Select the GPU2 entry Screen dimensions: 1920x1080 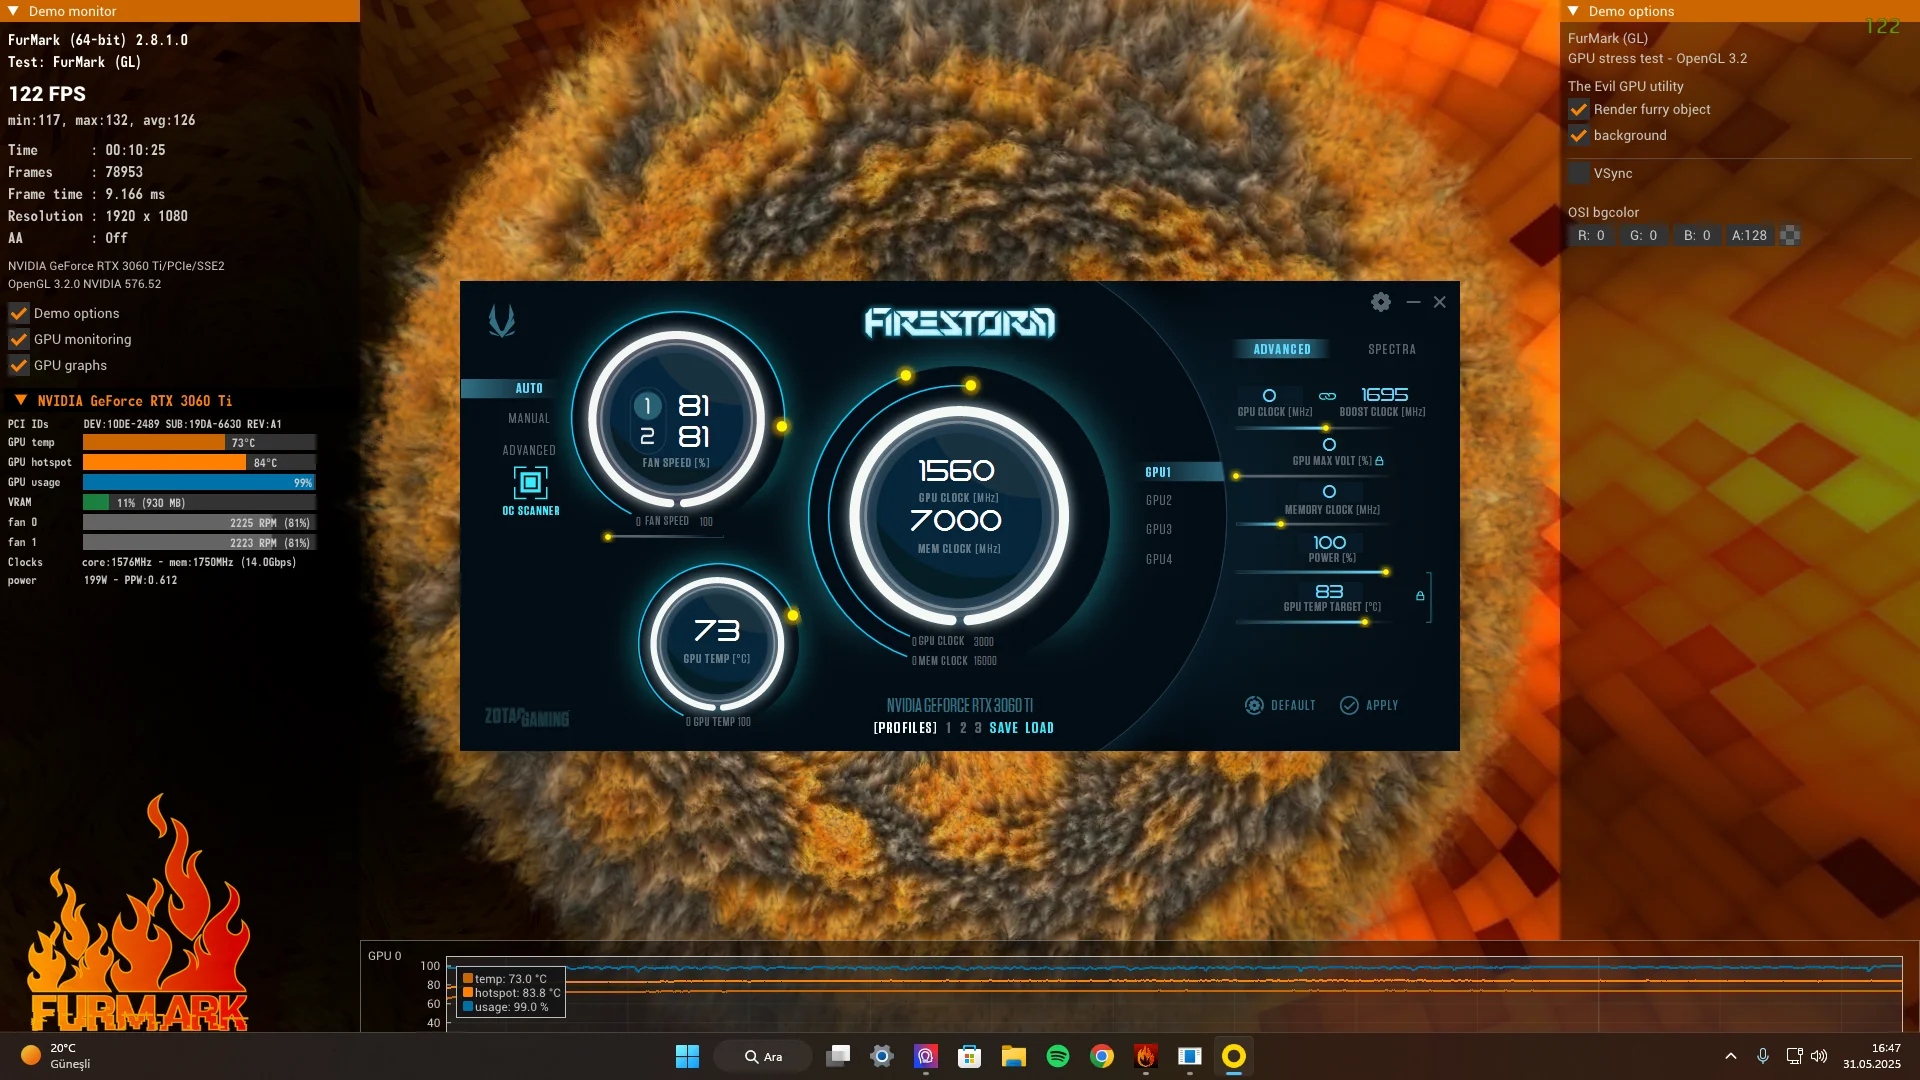coord(1159,500)
